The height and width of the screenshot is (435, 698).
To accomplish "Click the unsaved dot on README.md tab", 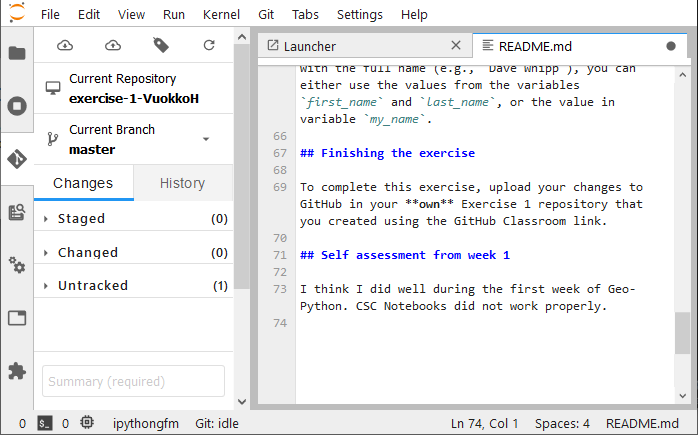I will tap(671, 46).
